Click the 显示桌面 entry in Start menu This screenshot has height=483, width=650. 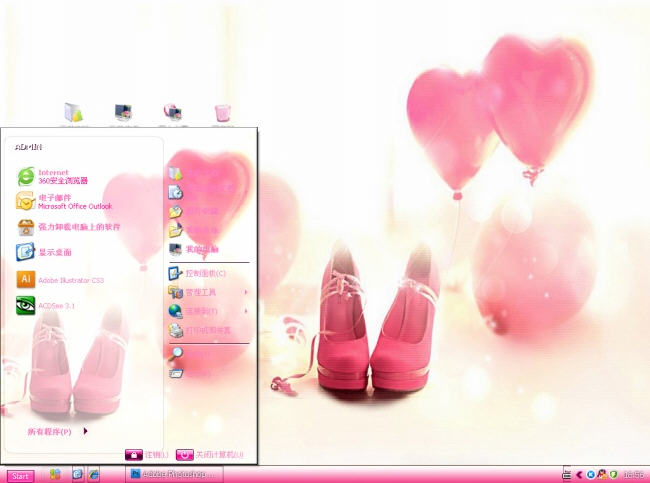[44, 252]
